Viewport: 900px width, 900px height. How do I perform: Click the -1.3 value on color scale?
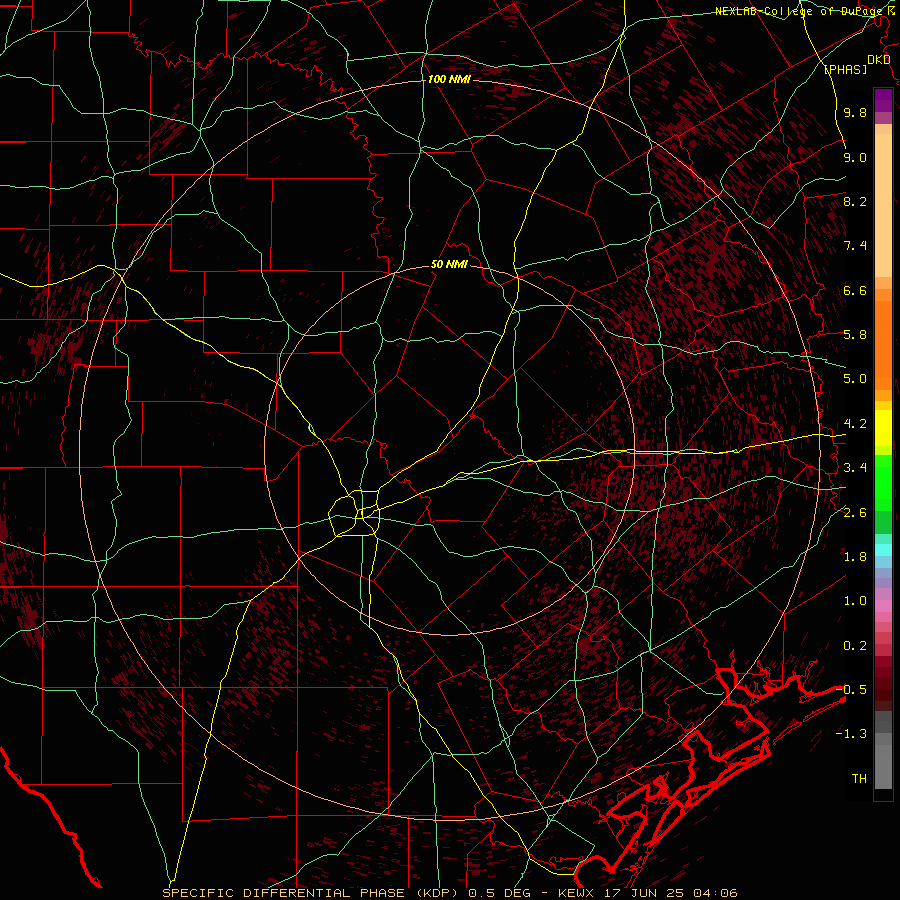click(x=851, y=734)
